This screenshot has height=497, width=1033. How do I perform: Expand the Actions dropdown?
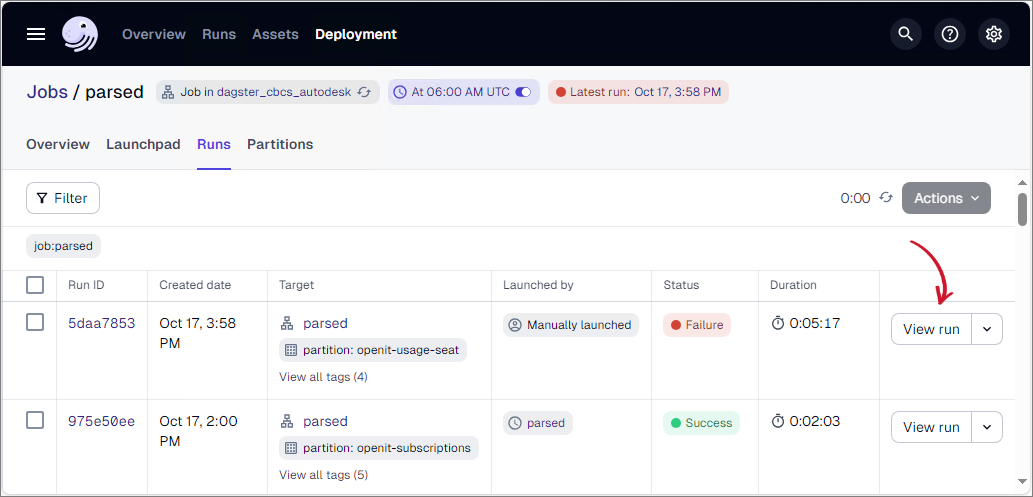coord(946,198)
